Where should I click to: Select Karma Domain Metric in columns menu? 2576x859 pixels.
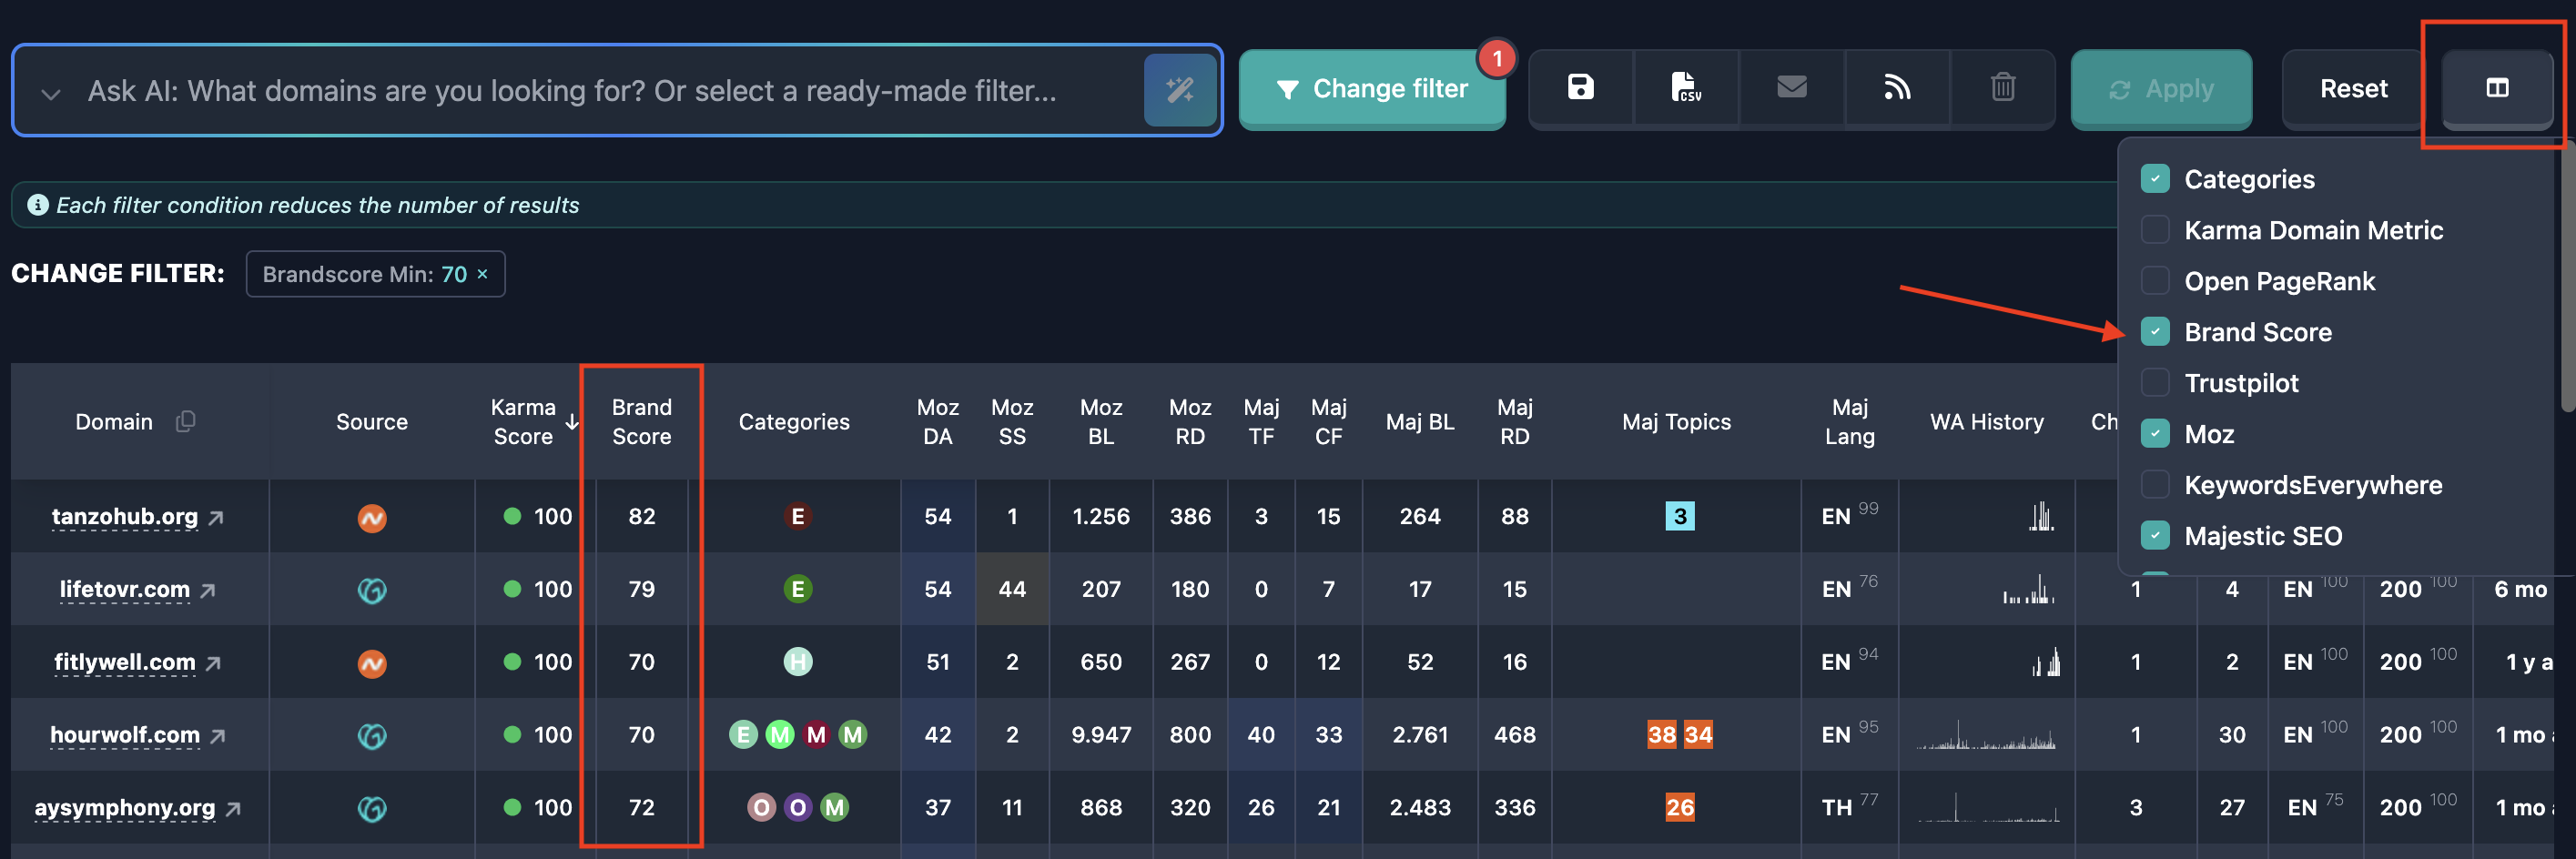(2155, 229)
